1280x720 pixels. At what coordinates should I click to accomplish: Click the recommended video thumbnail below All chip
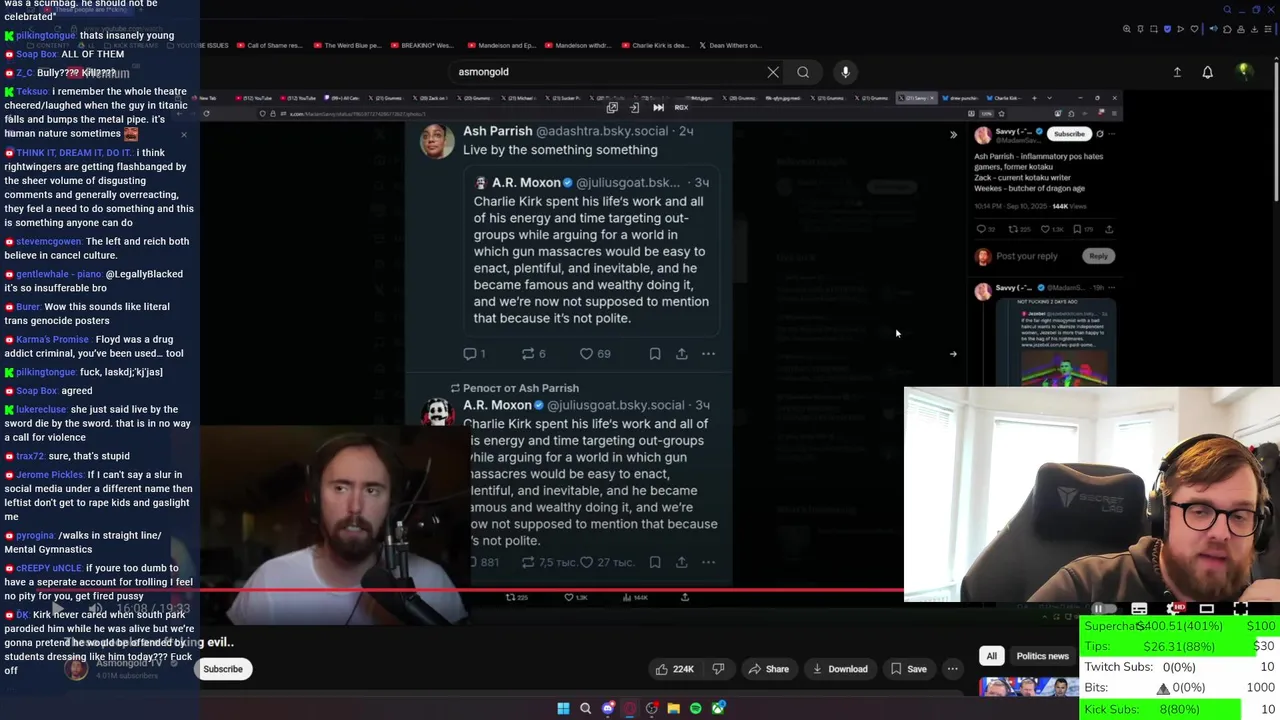[x=1028, y=687]
